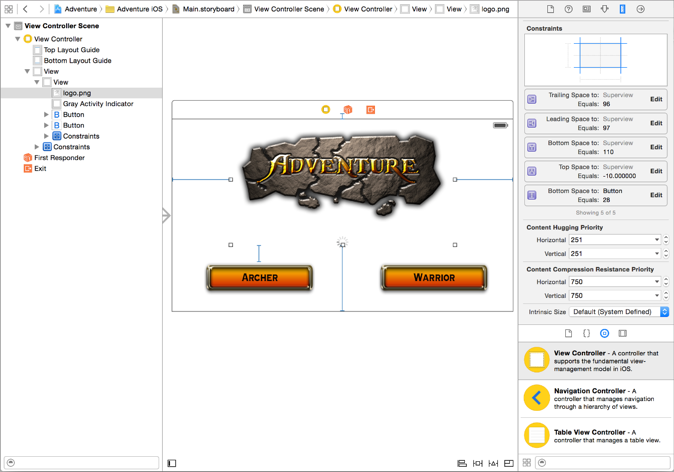Step Horizontal hugging priority value
The width and height of the screenshot is (674, 472).
click(666, 240)
